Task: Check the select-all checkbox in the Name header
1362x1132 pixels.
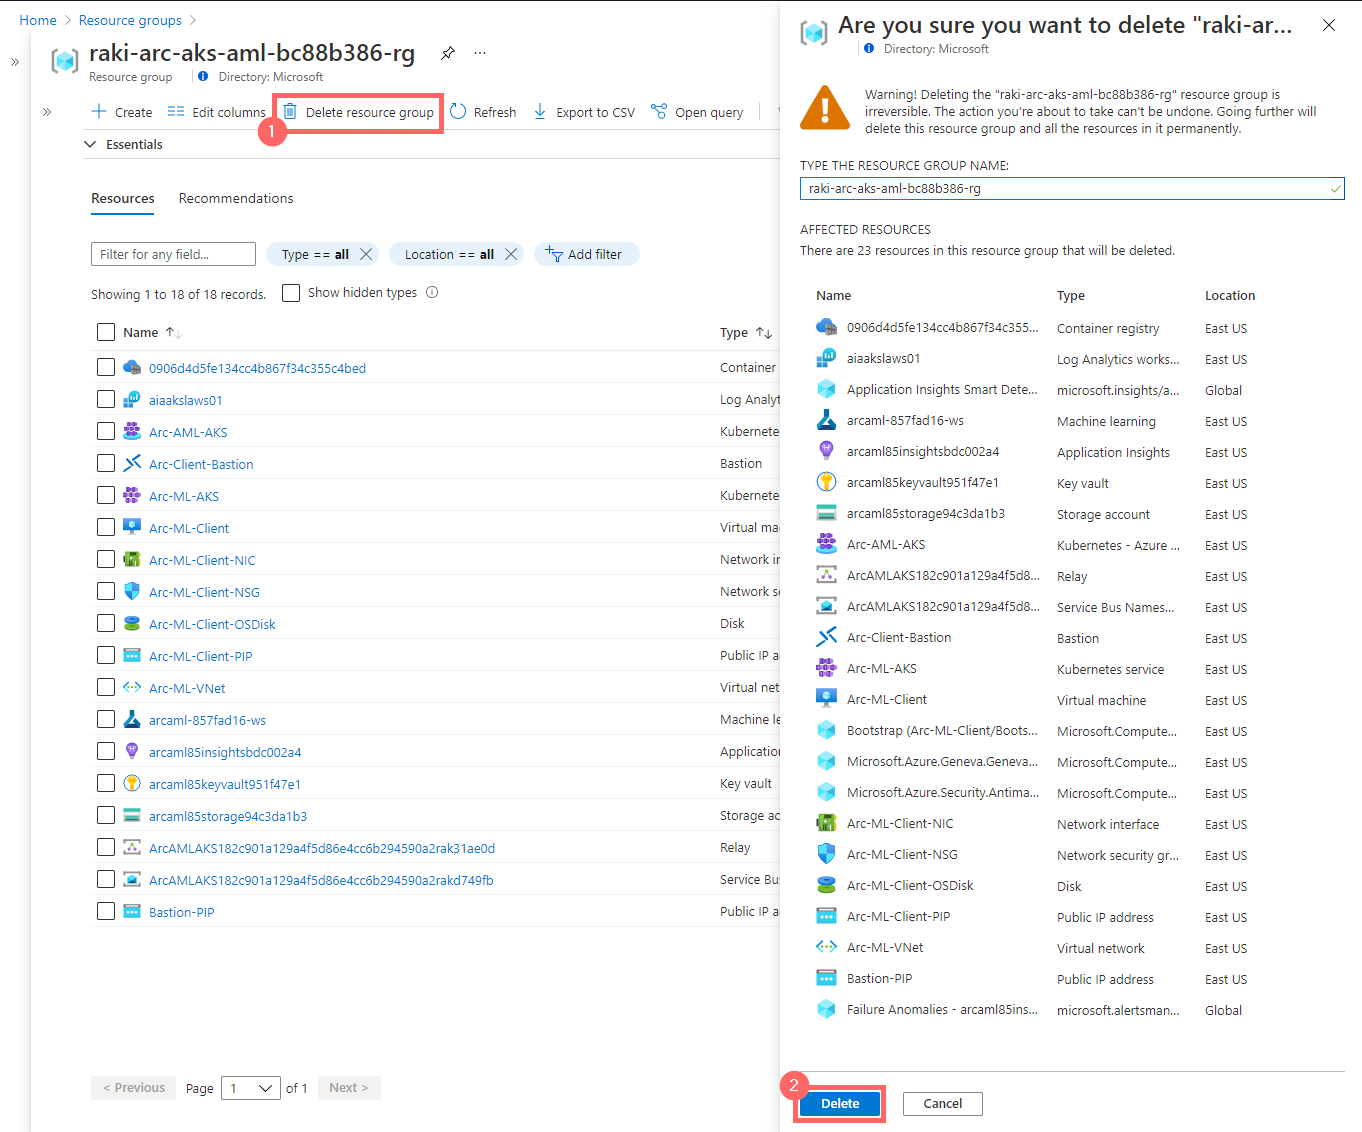Action: [106, 332]
